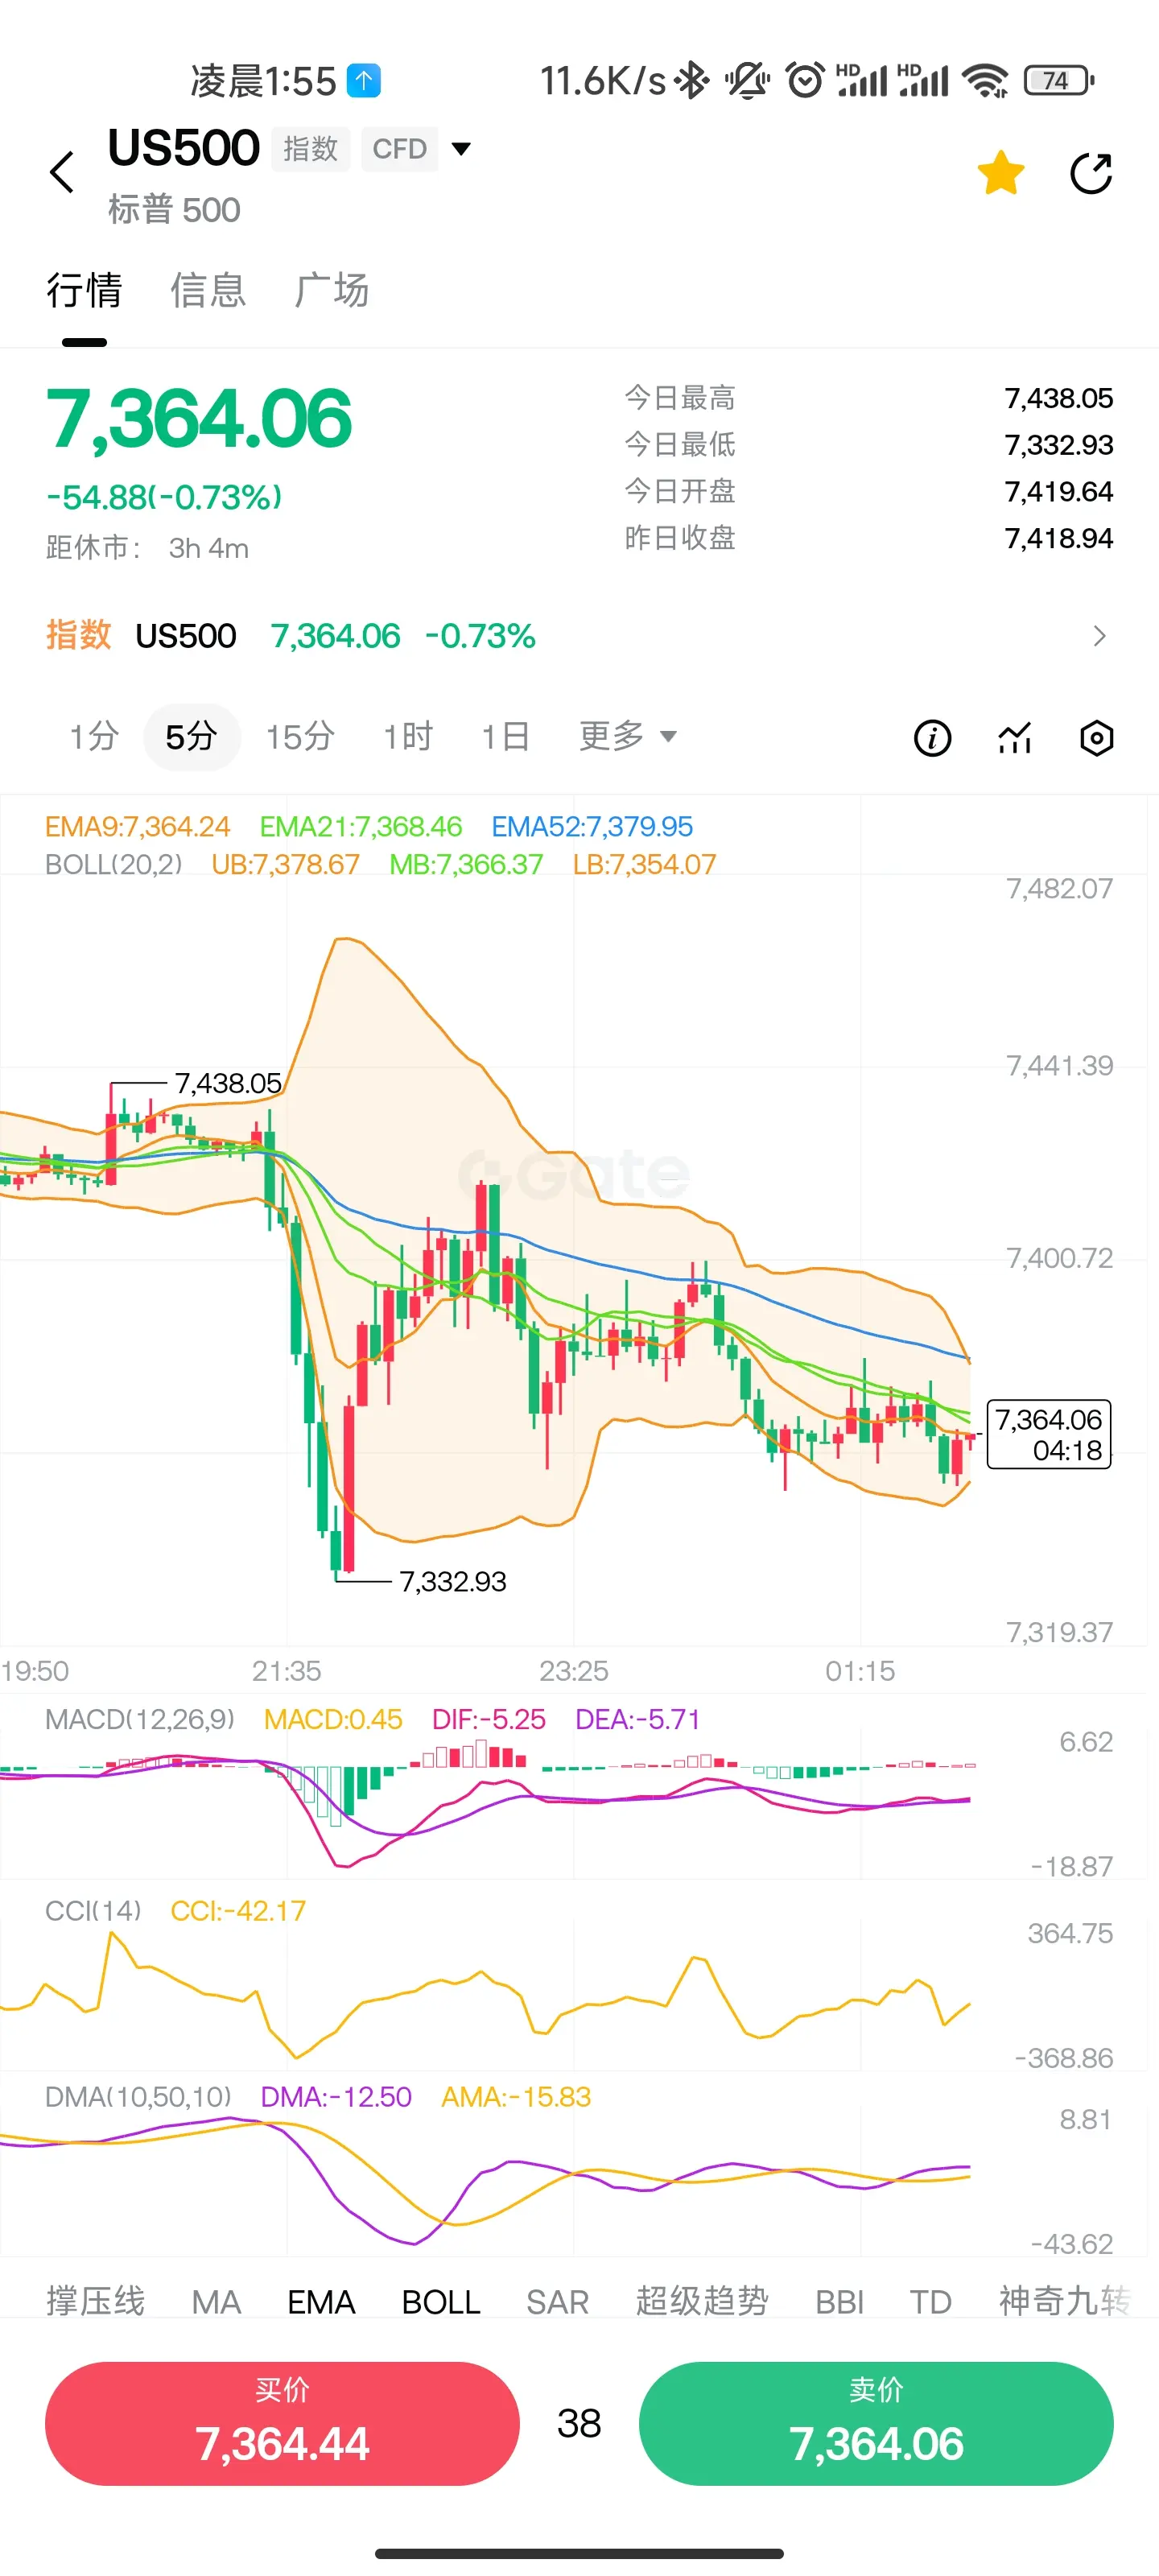
Task: Tap the CCI(14) indicator label
Action: click(x=93, y=1911)
